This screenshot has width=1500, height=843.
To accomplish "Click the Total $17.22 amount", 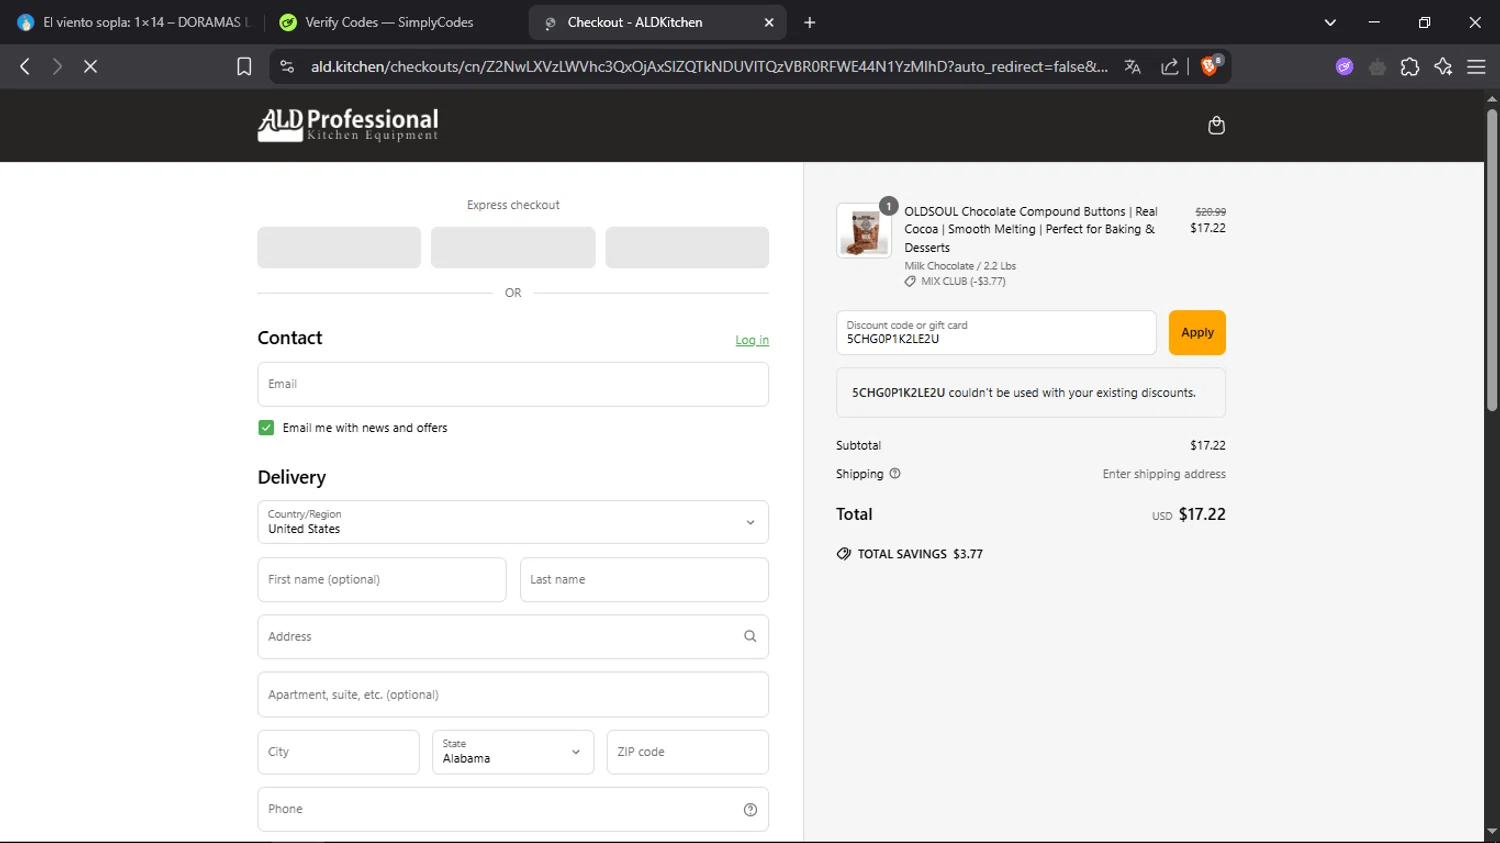I will 1202,514.
